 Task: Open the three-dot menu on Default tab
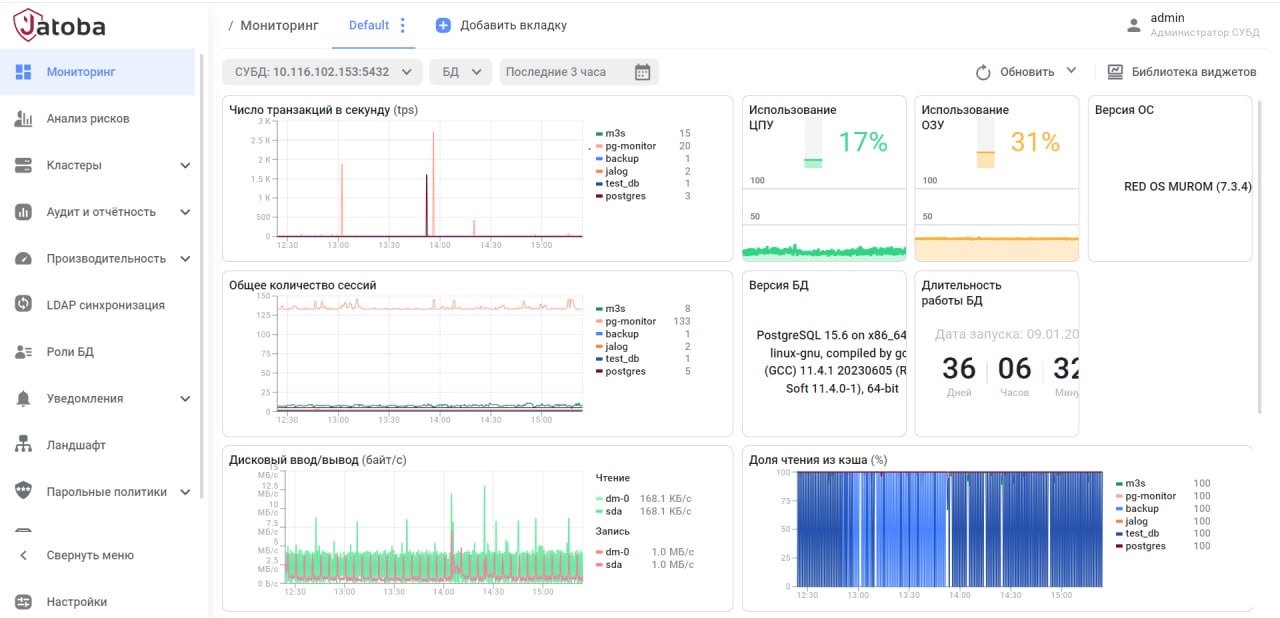[403, 25]
